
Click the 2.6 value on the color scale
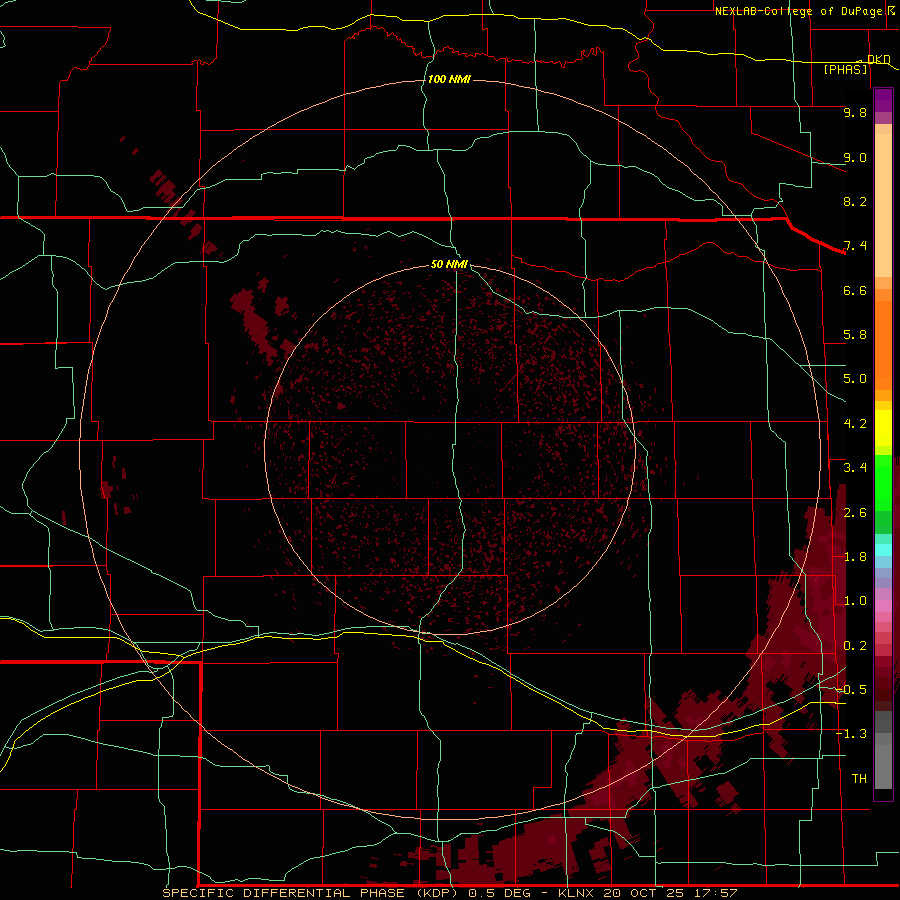click(x=855, y=513)
